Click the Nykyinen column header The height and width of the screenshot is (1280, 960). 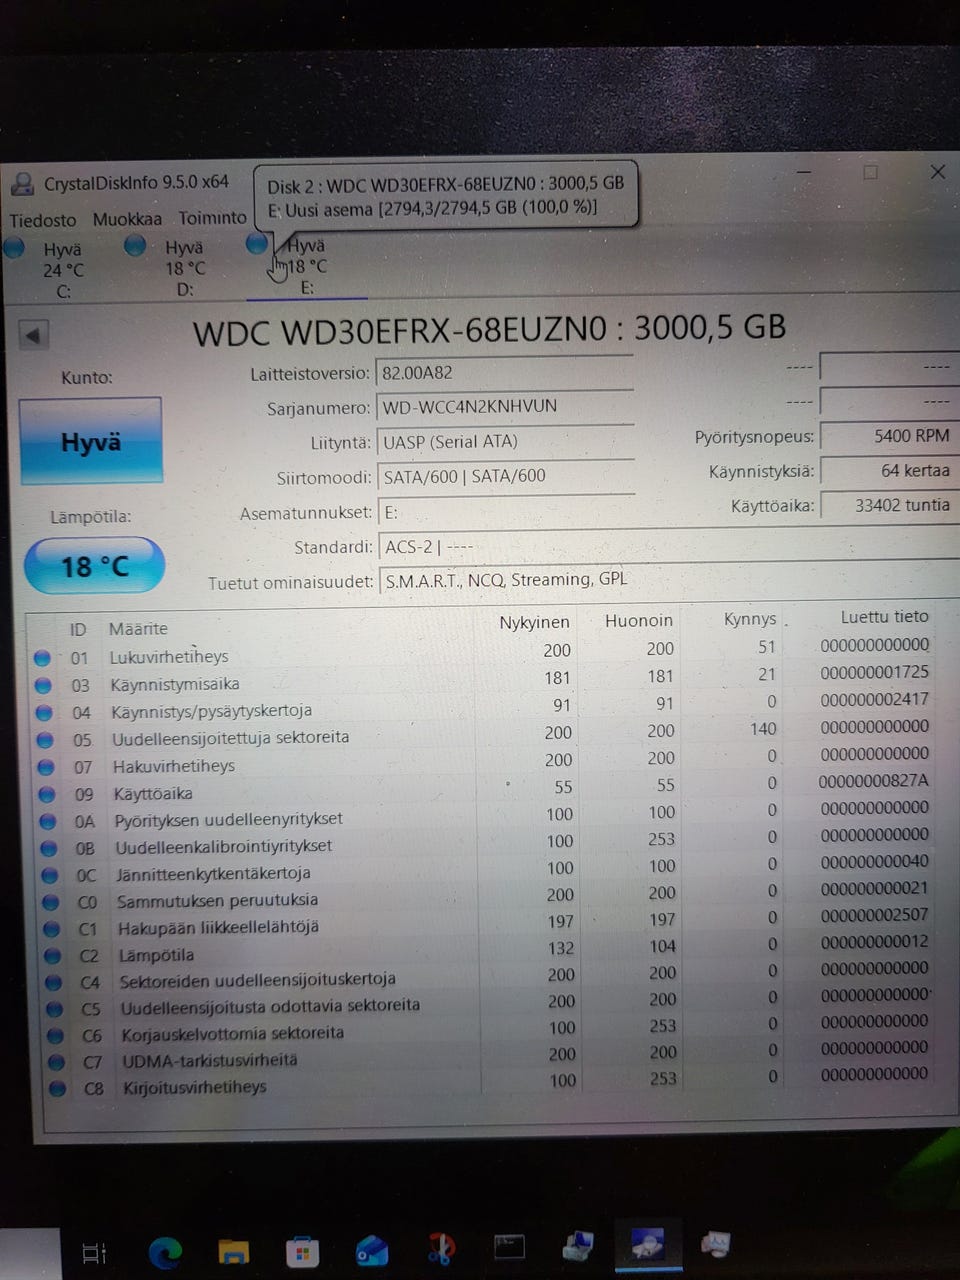click(x=534, y=622)
